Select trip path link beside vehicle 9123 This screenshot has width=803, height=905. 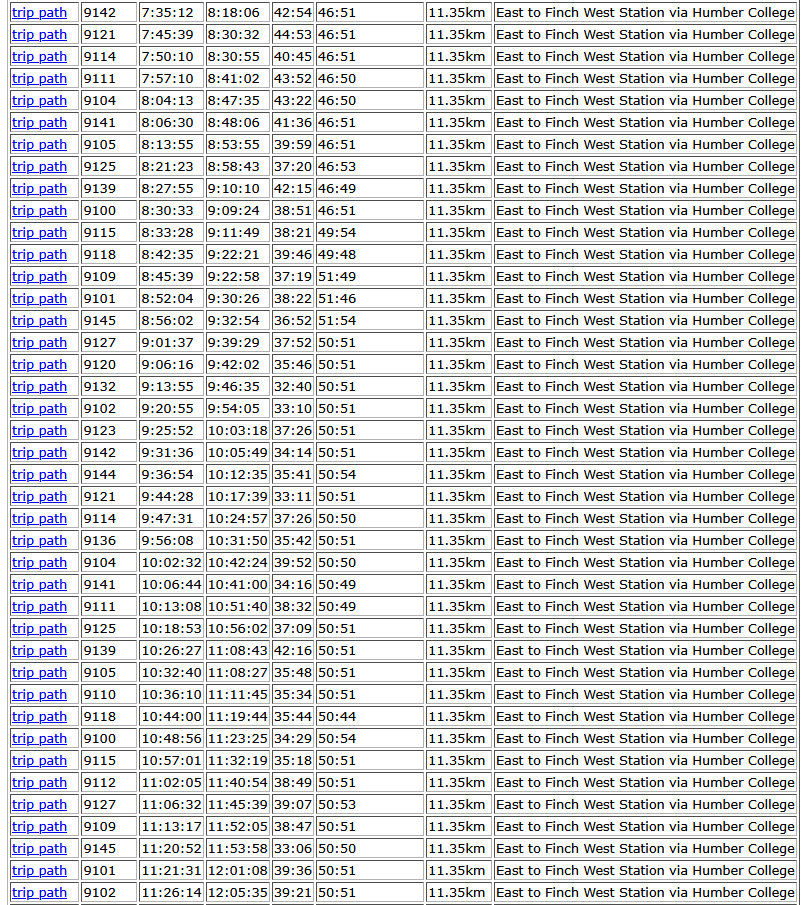point(39,431)
